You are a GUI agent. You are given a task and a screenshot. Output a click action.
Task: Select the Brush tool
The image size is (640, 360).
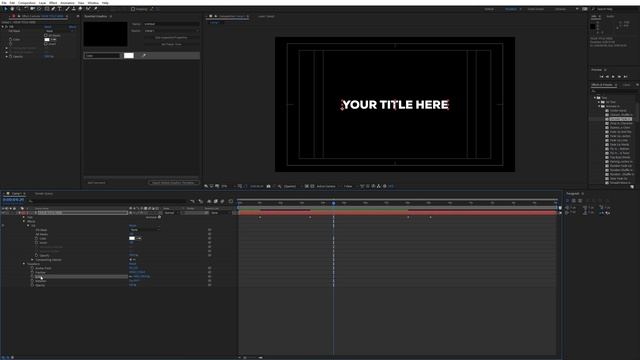[67, 9]
